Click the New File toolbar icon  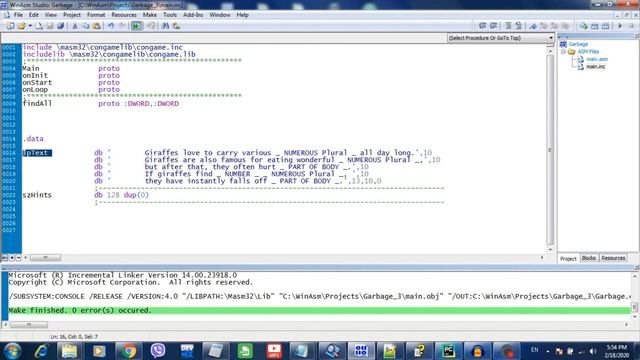[39, 26]
